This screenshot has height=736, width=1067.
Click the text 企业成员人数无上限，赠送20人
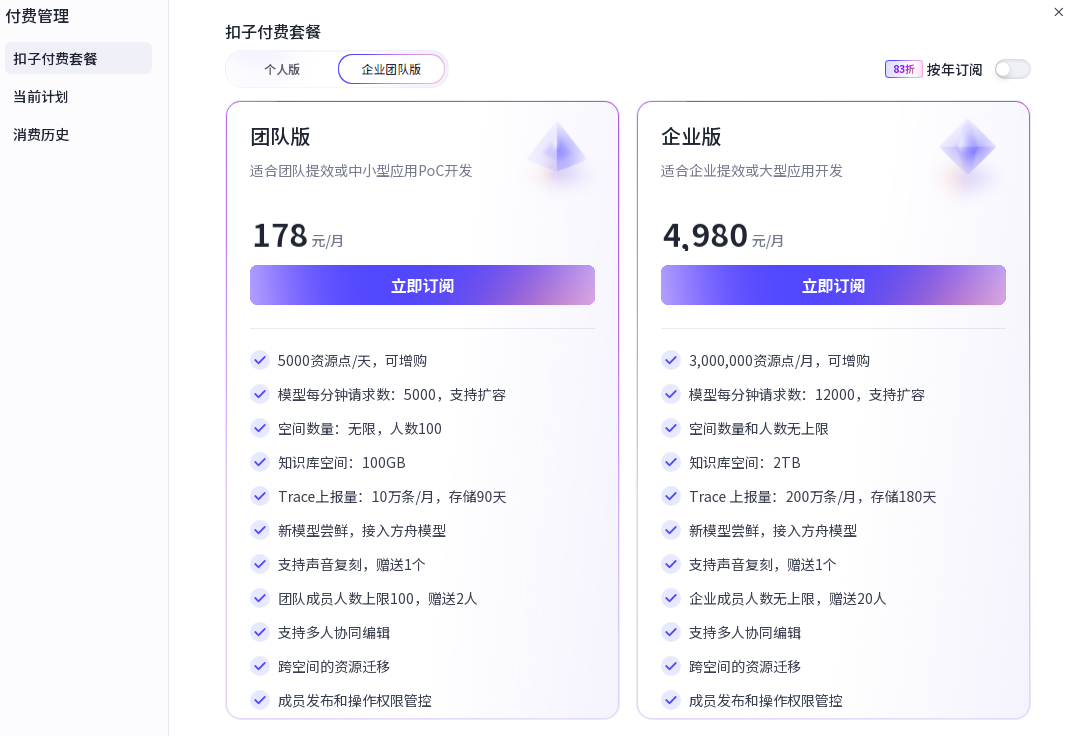788,599
